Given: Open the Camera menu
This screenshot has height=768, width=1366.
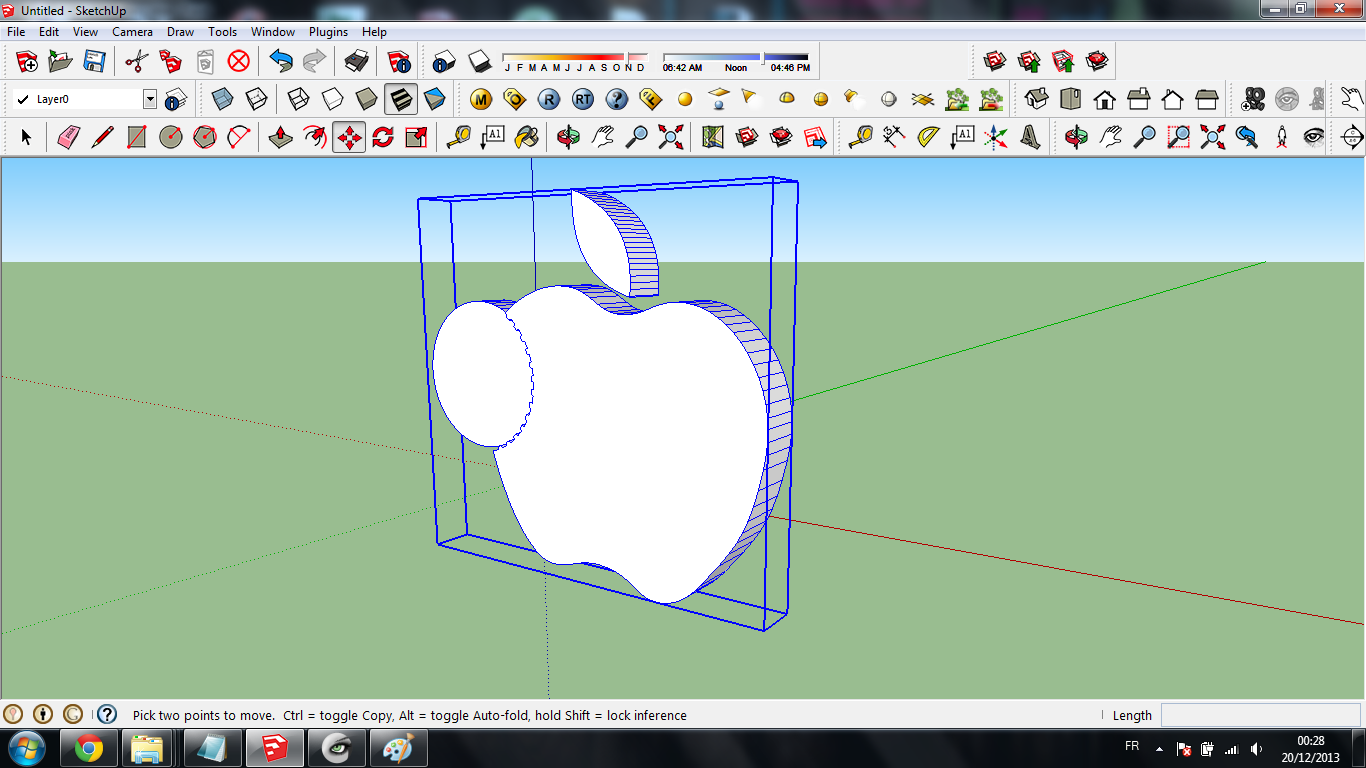Looking at the screenshot, I should tap(132, 32).
